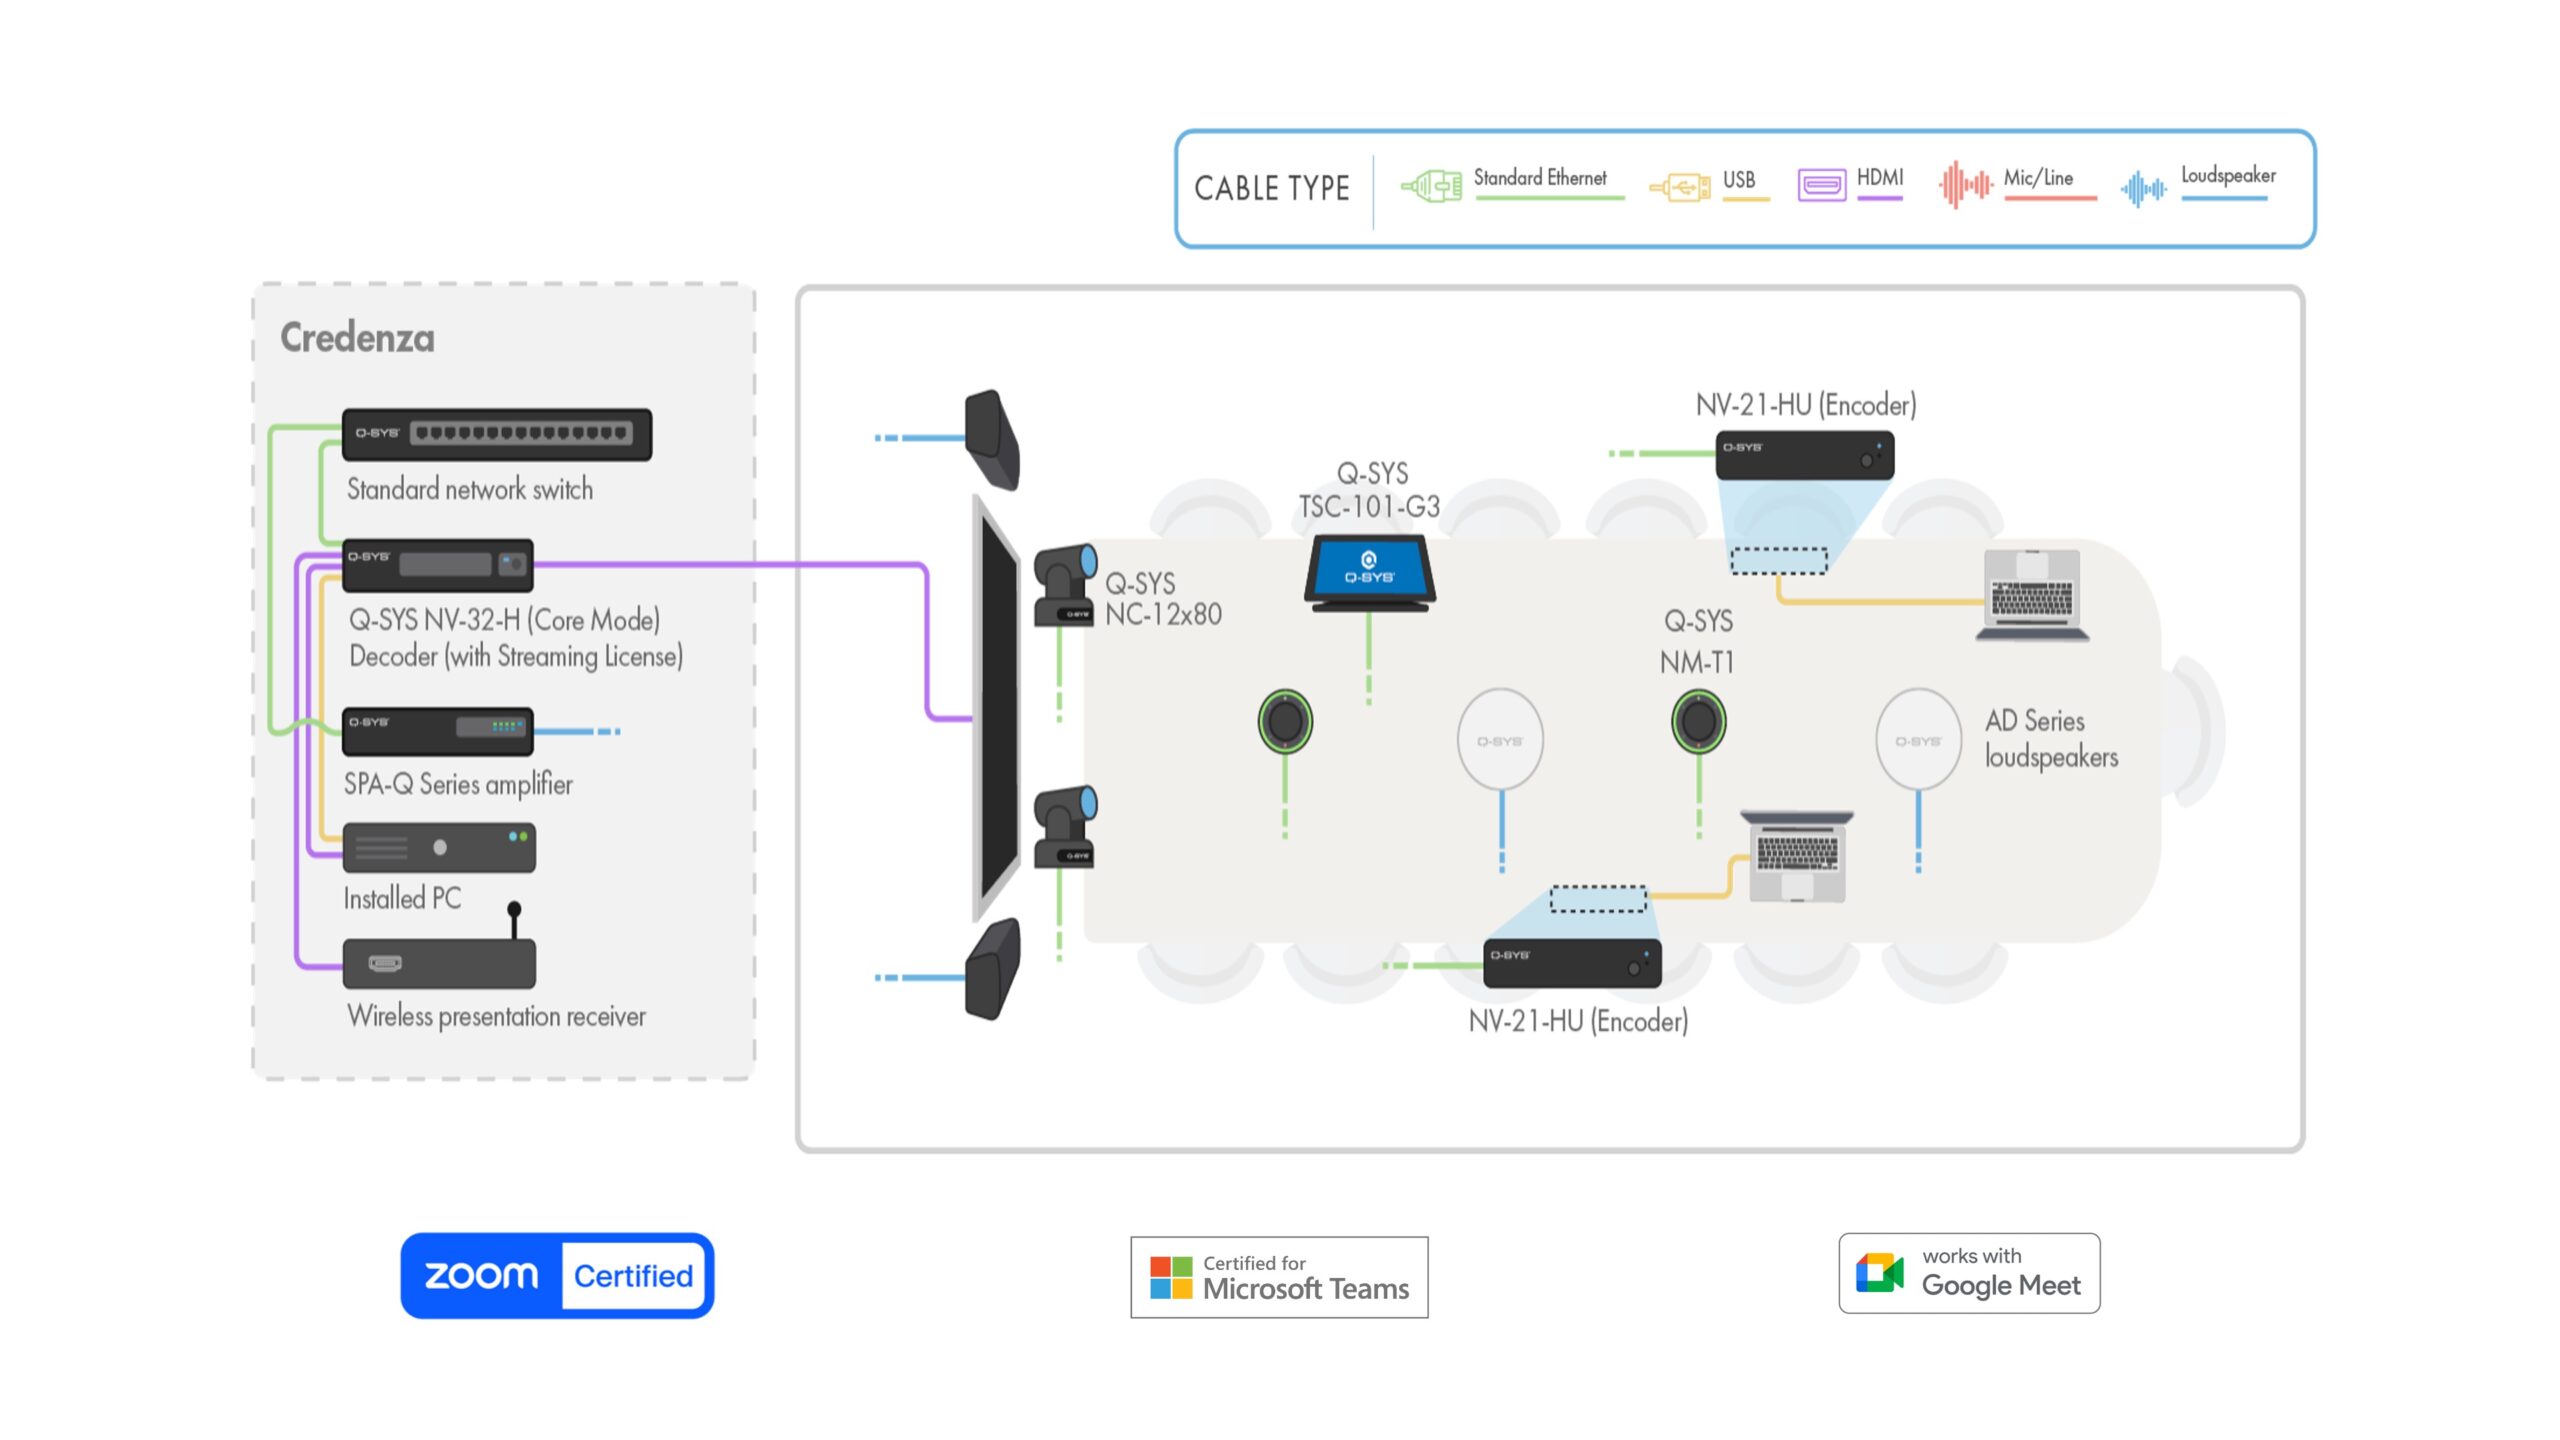The height and width of the screenshot is (1440, 2560).
Task: Click the HDMI cable legend icon
Action: (x=1821, y=185)
